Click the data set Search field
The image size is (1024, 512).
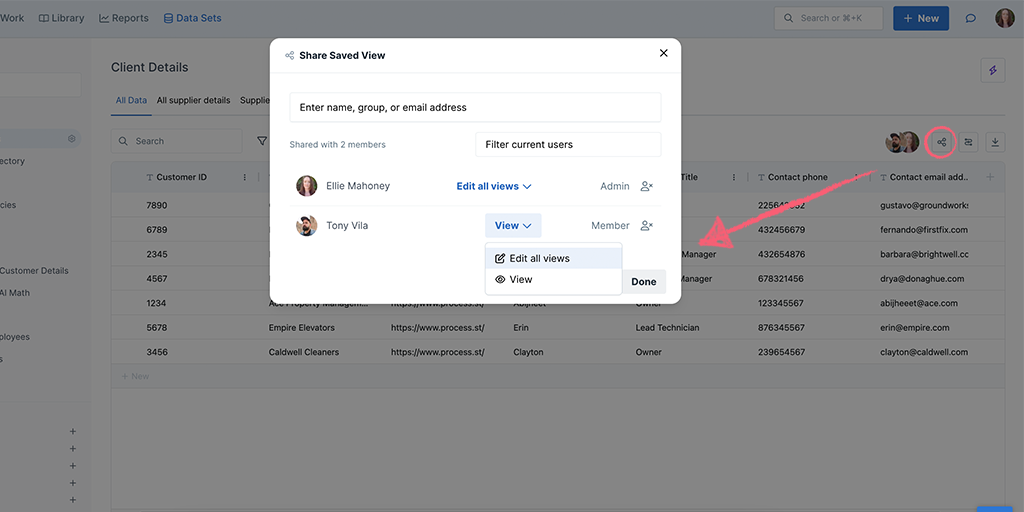pos(176,141)
